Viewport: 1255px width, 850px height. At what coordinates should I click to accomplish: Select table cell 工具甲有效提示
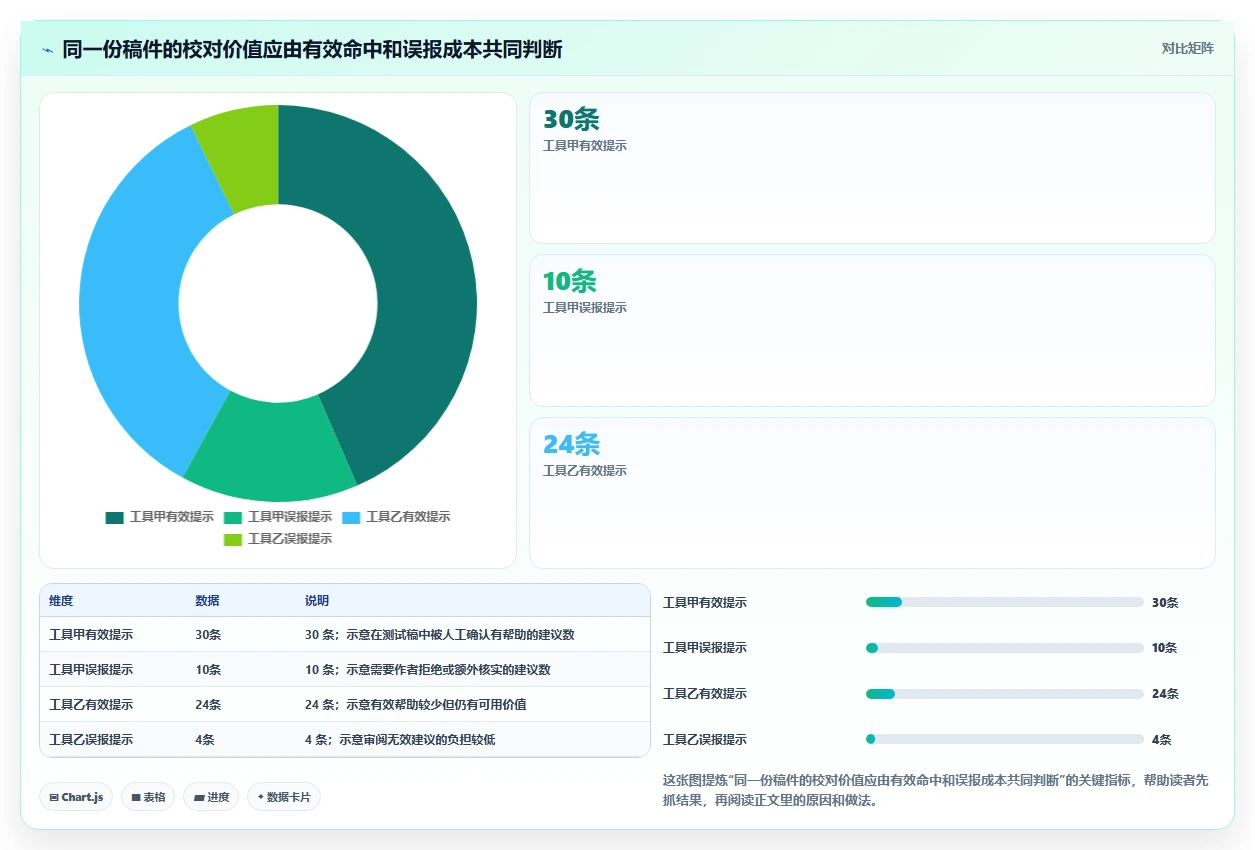click(91, 635)
